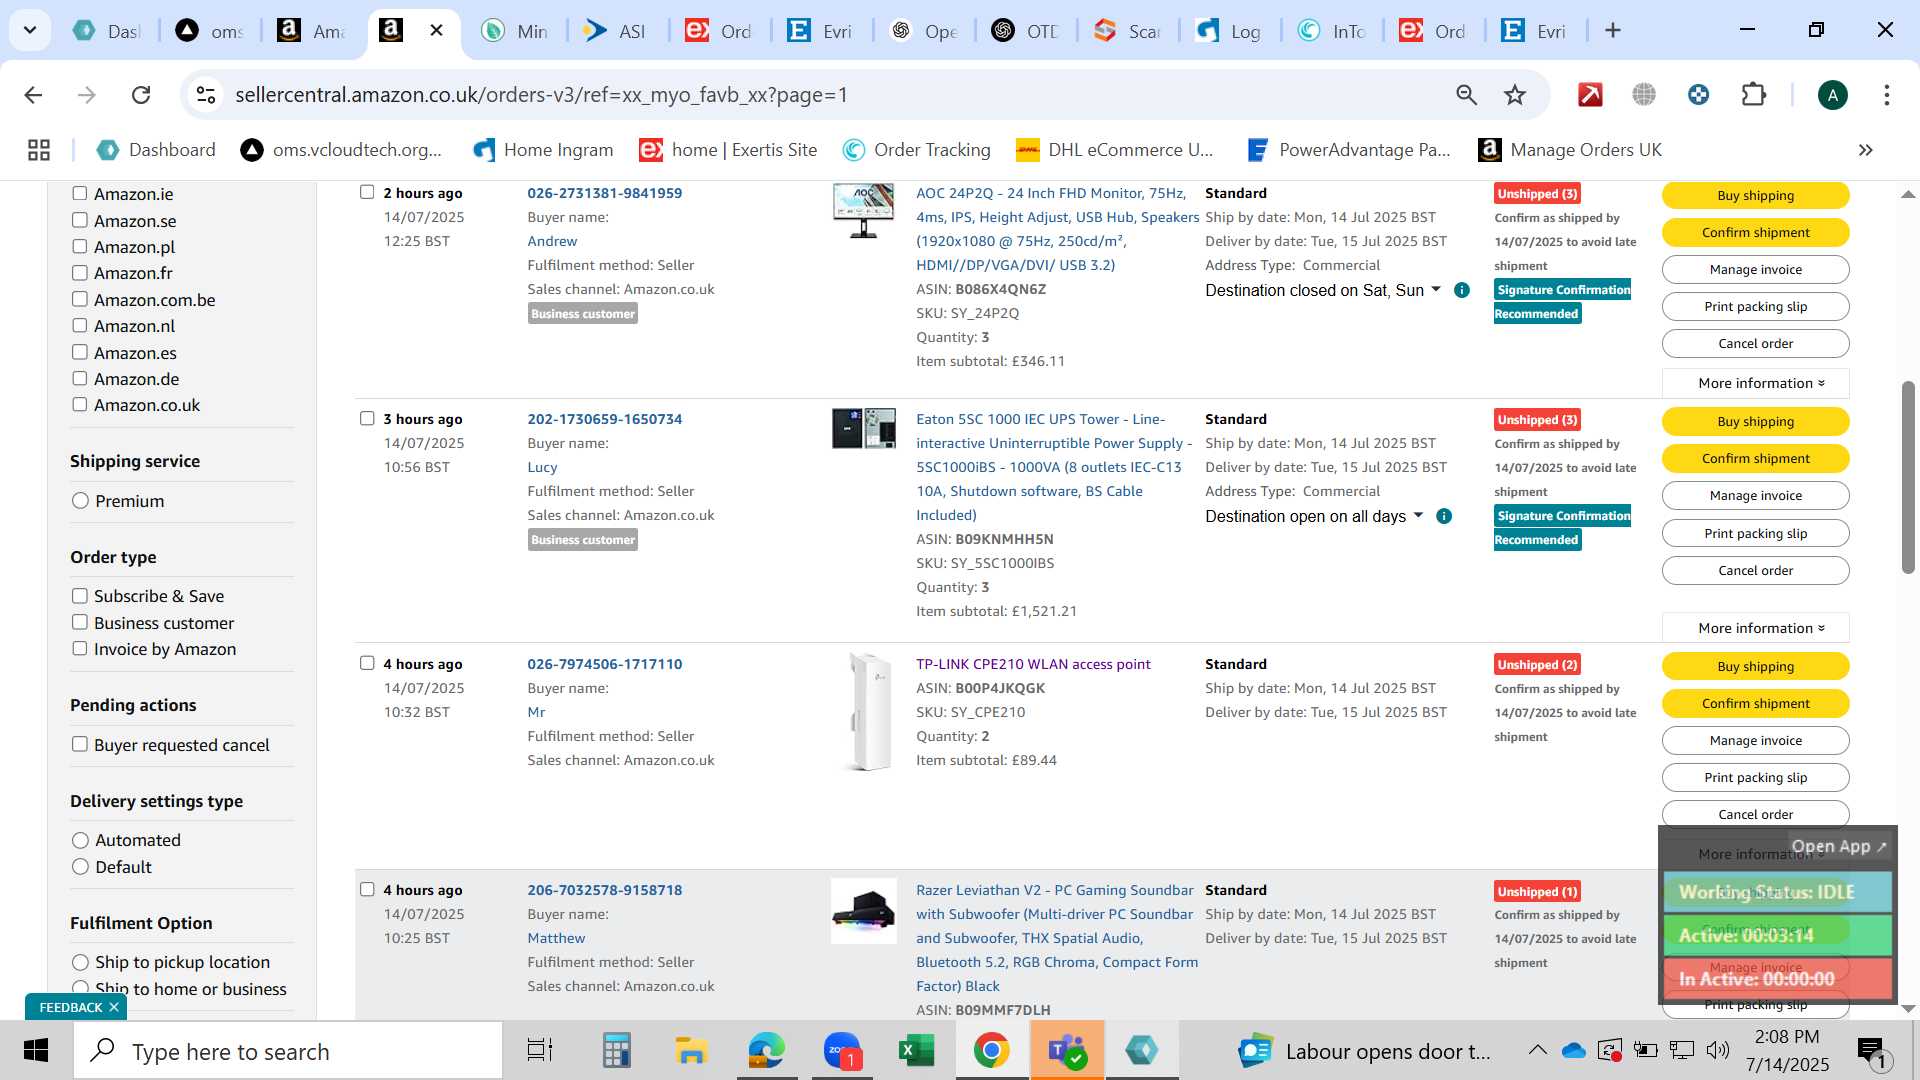Open File Explorer from the taskbar
Image resolution: width=1920 pixels, height=1080 pixels.
coord(691,1051)
